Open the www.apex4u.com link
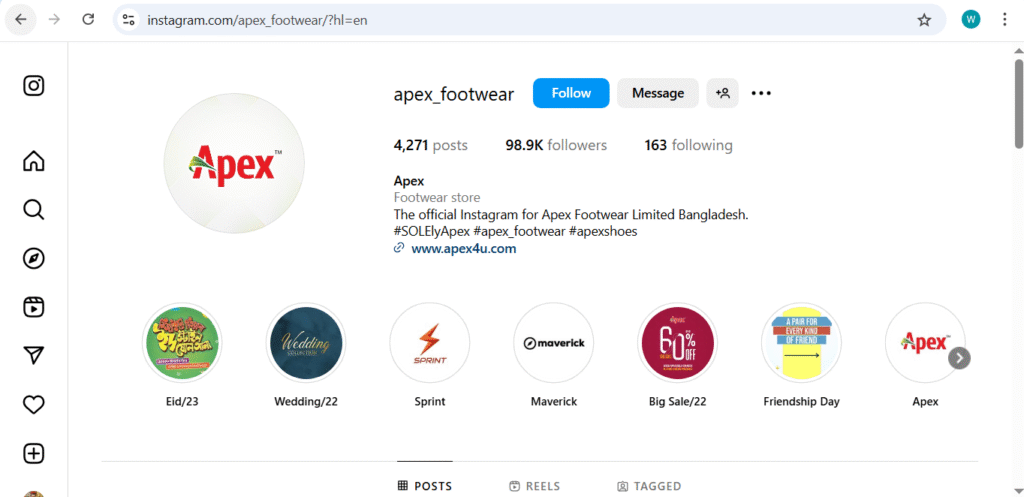Image resolution: width=1024 pixels, height=497 pixels. click(x=464, y=249)
